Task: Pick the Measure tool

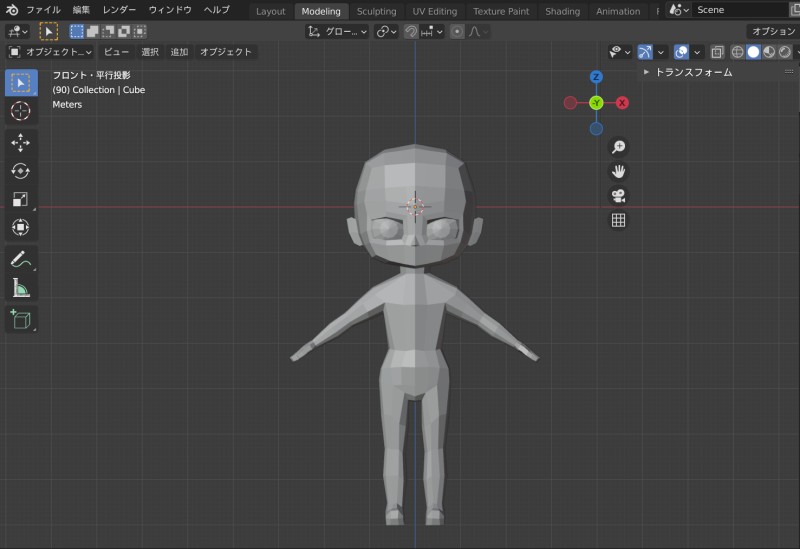Action: click(21, 288)
